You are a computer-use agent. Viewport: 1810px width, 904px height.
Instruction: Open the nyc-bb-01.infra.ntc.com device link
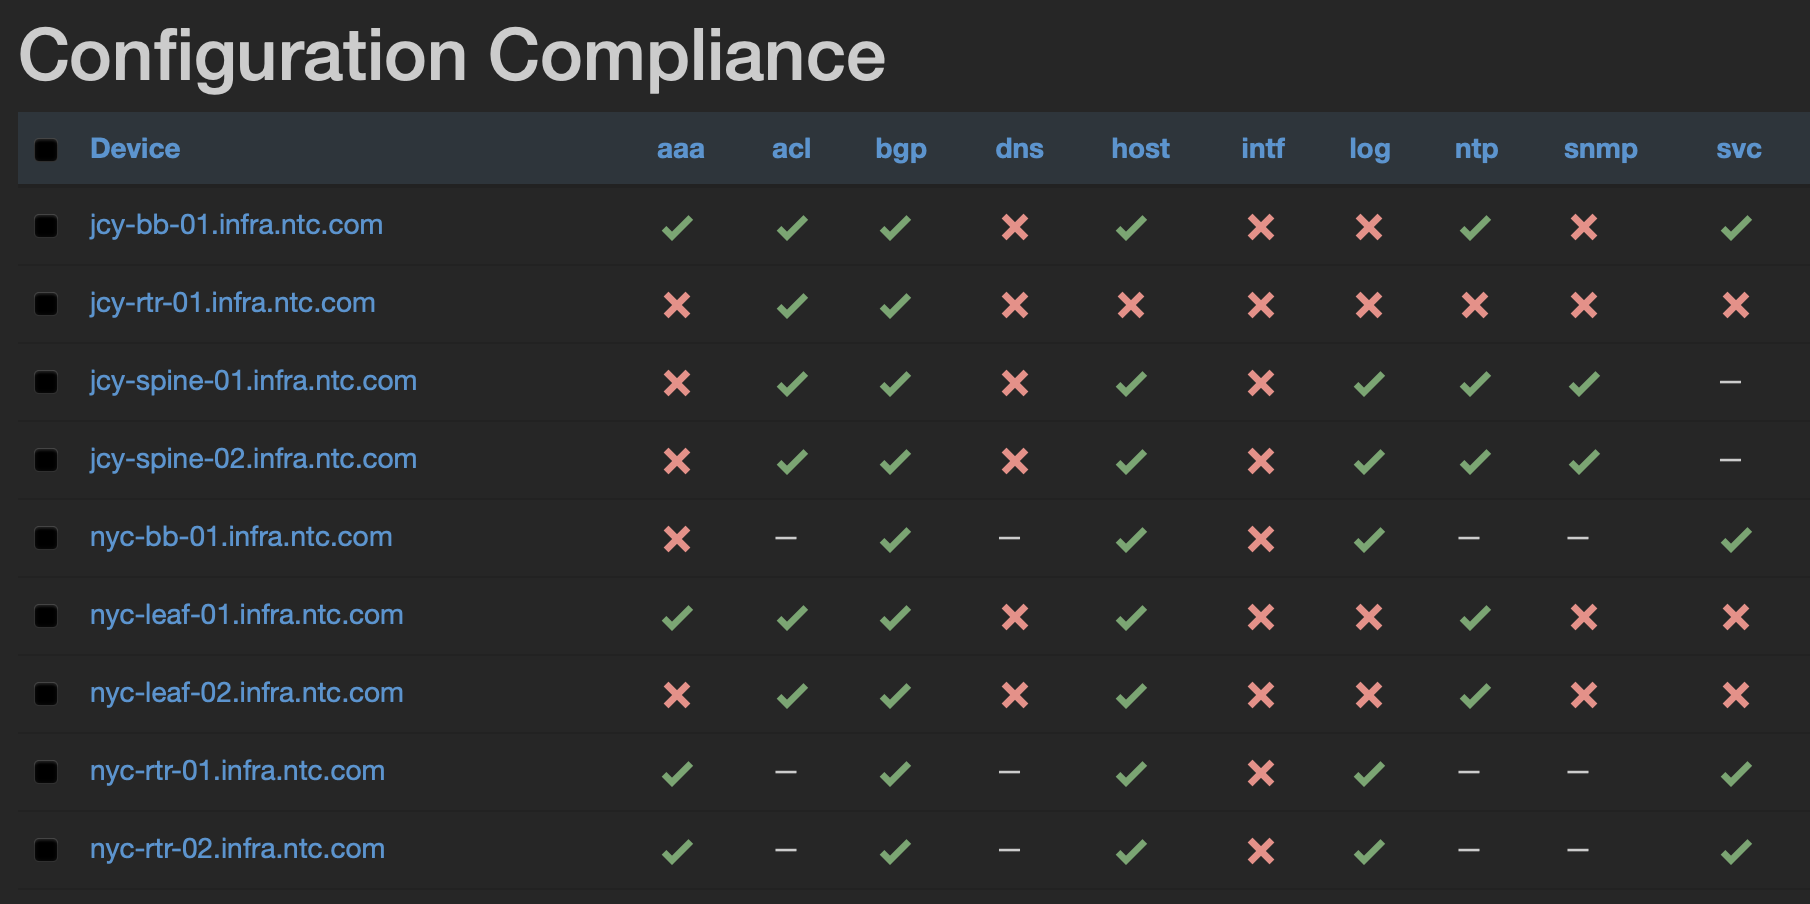point(241,537)
